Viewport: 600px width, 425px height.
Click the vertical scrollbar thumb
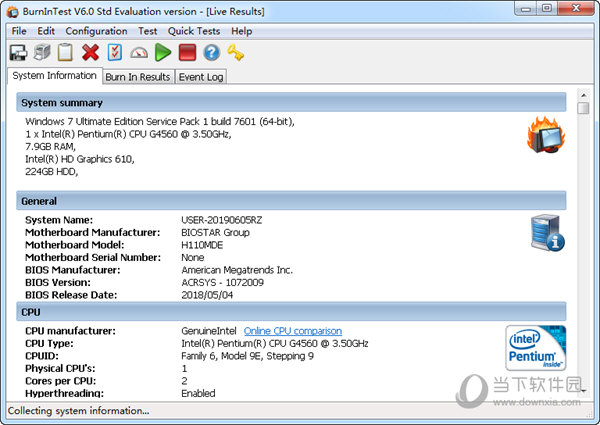(583, 108)
